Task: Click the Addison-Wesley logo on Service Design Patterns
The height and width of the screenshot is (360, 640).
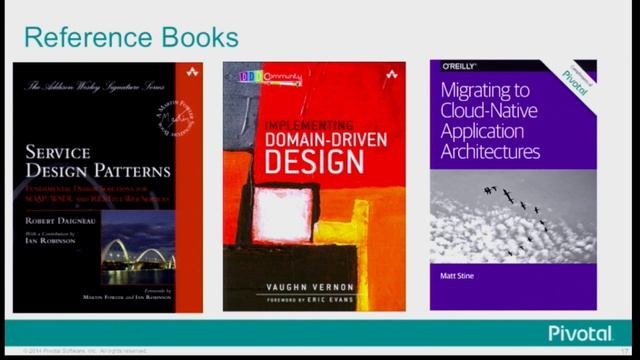Action: 192,72
